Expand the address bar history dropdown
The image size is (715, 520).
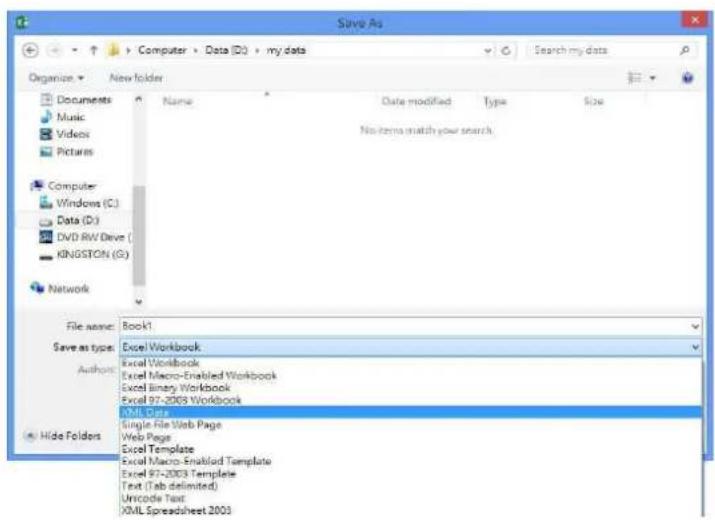click(488, 50)
